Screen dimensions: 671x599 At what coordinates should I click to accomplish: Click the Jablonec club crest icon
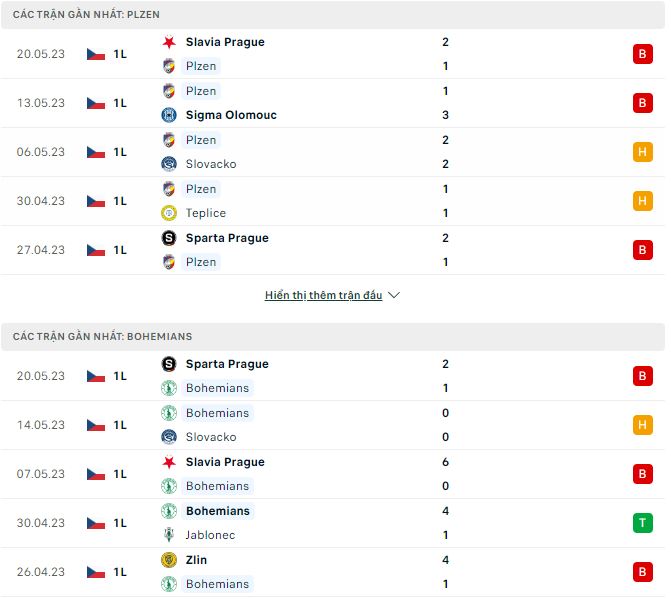pos(168,535)
